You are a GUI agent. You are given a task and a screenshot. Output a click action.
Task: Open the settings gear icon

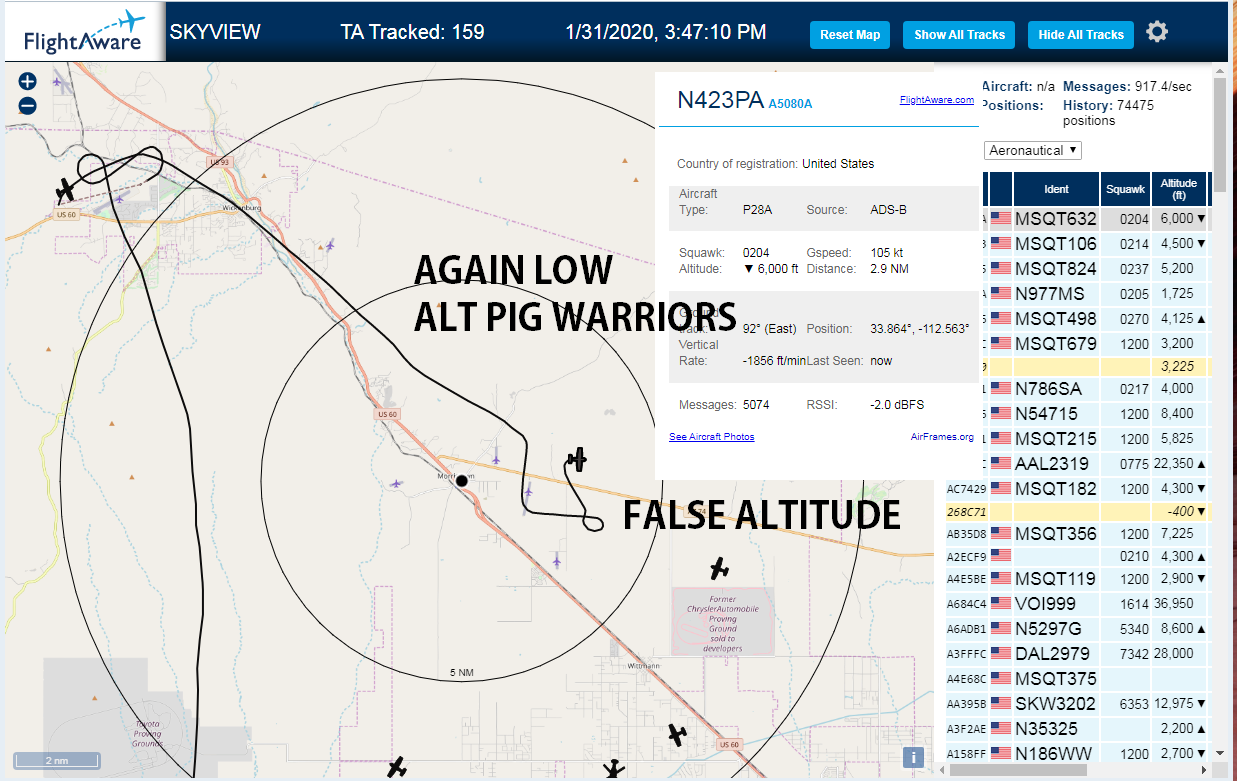coord(1157,32)
